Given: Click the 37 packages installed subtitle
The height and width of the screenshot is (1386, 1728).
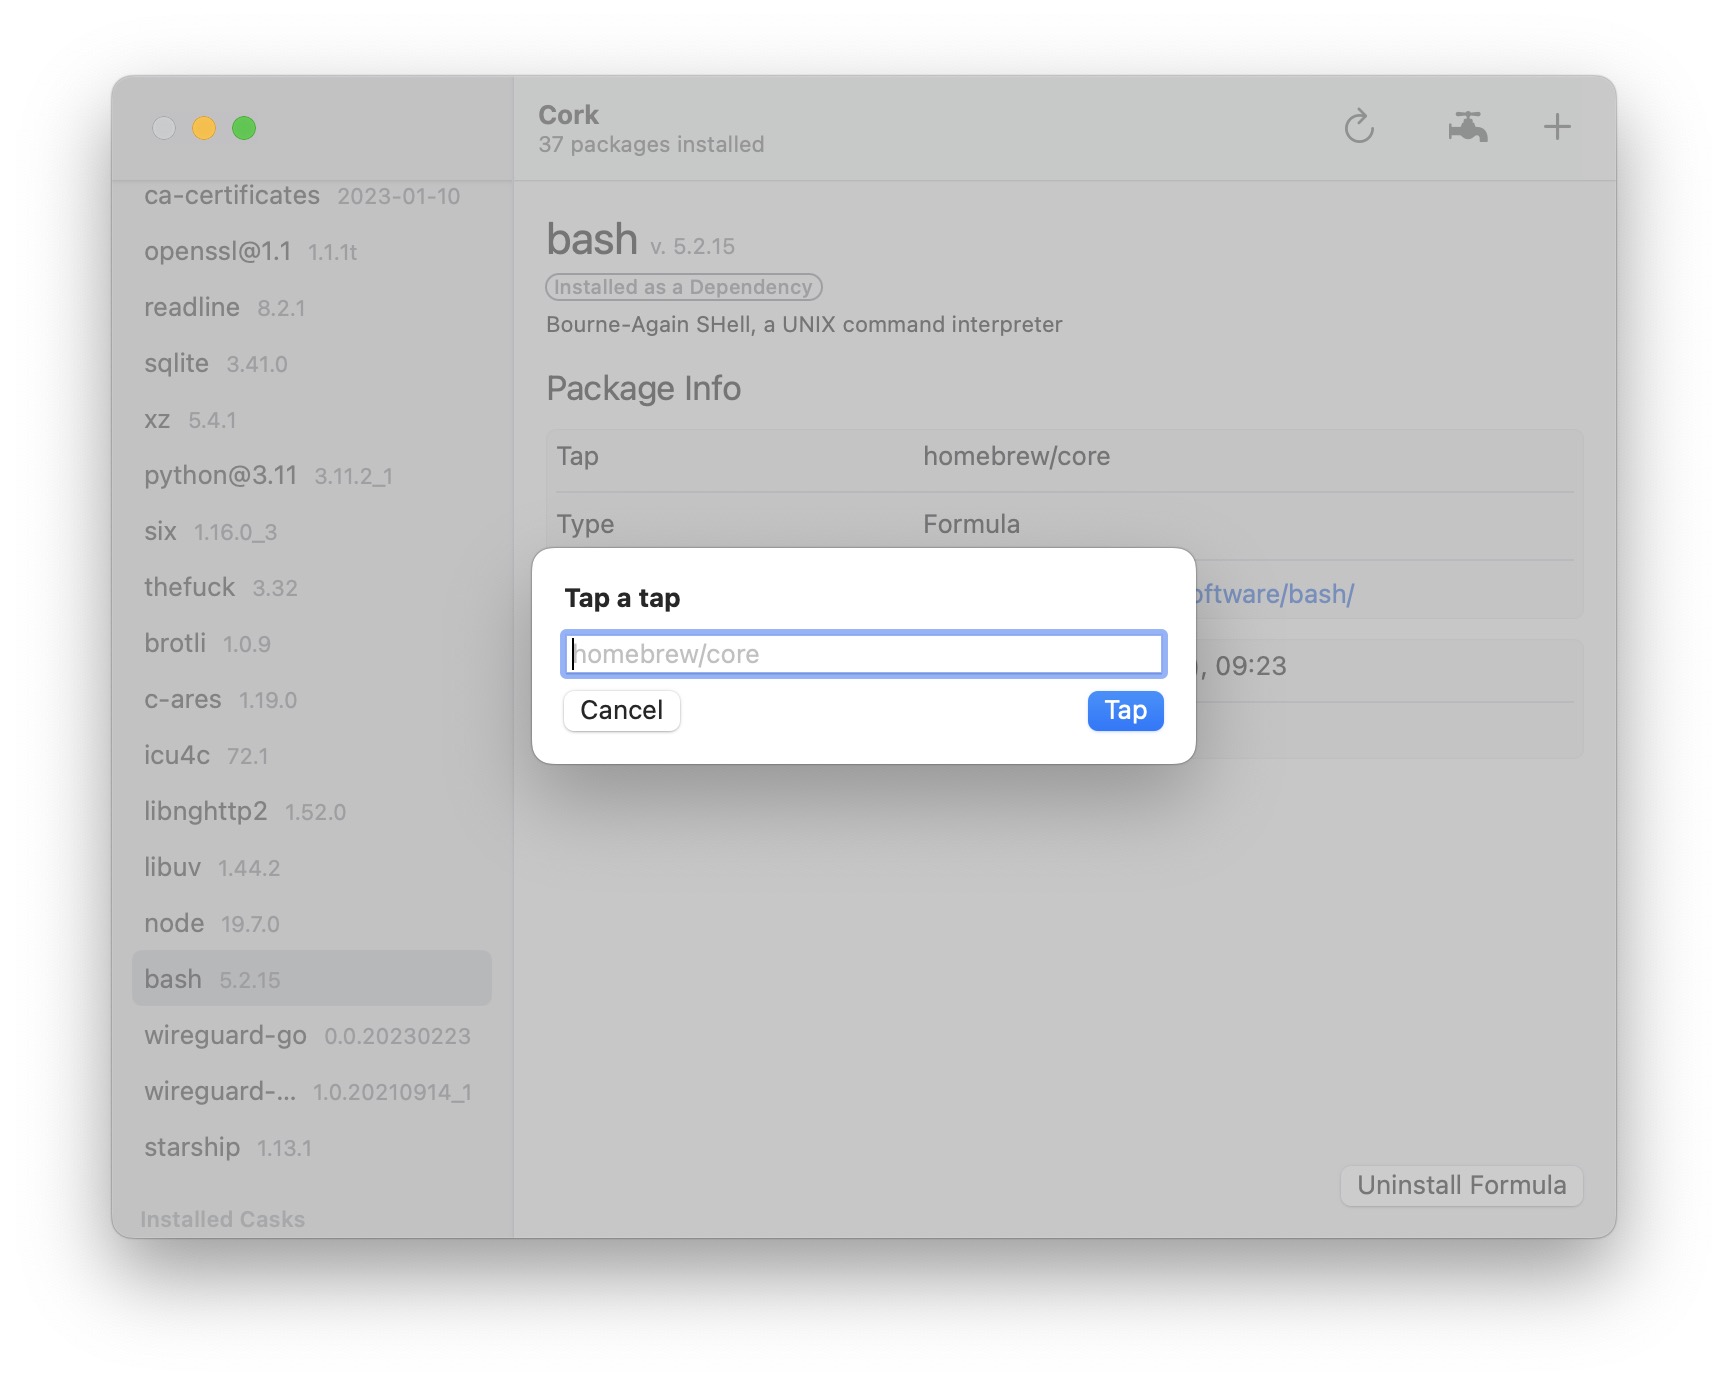Looking at the screenshot, I should (x=651, y=145).
